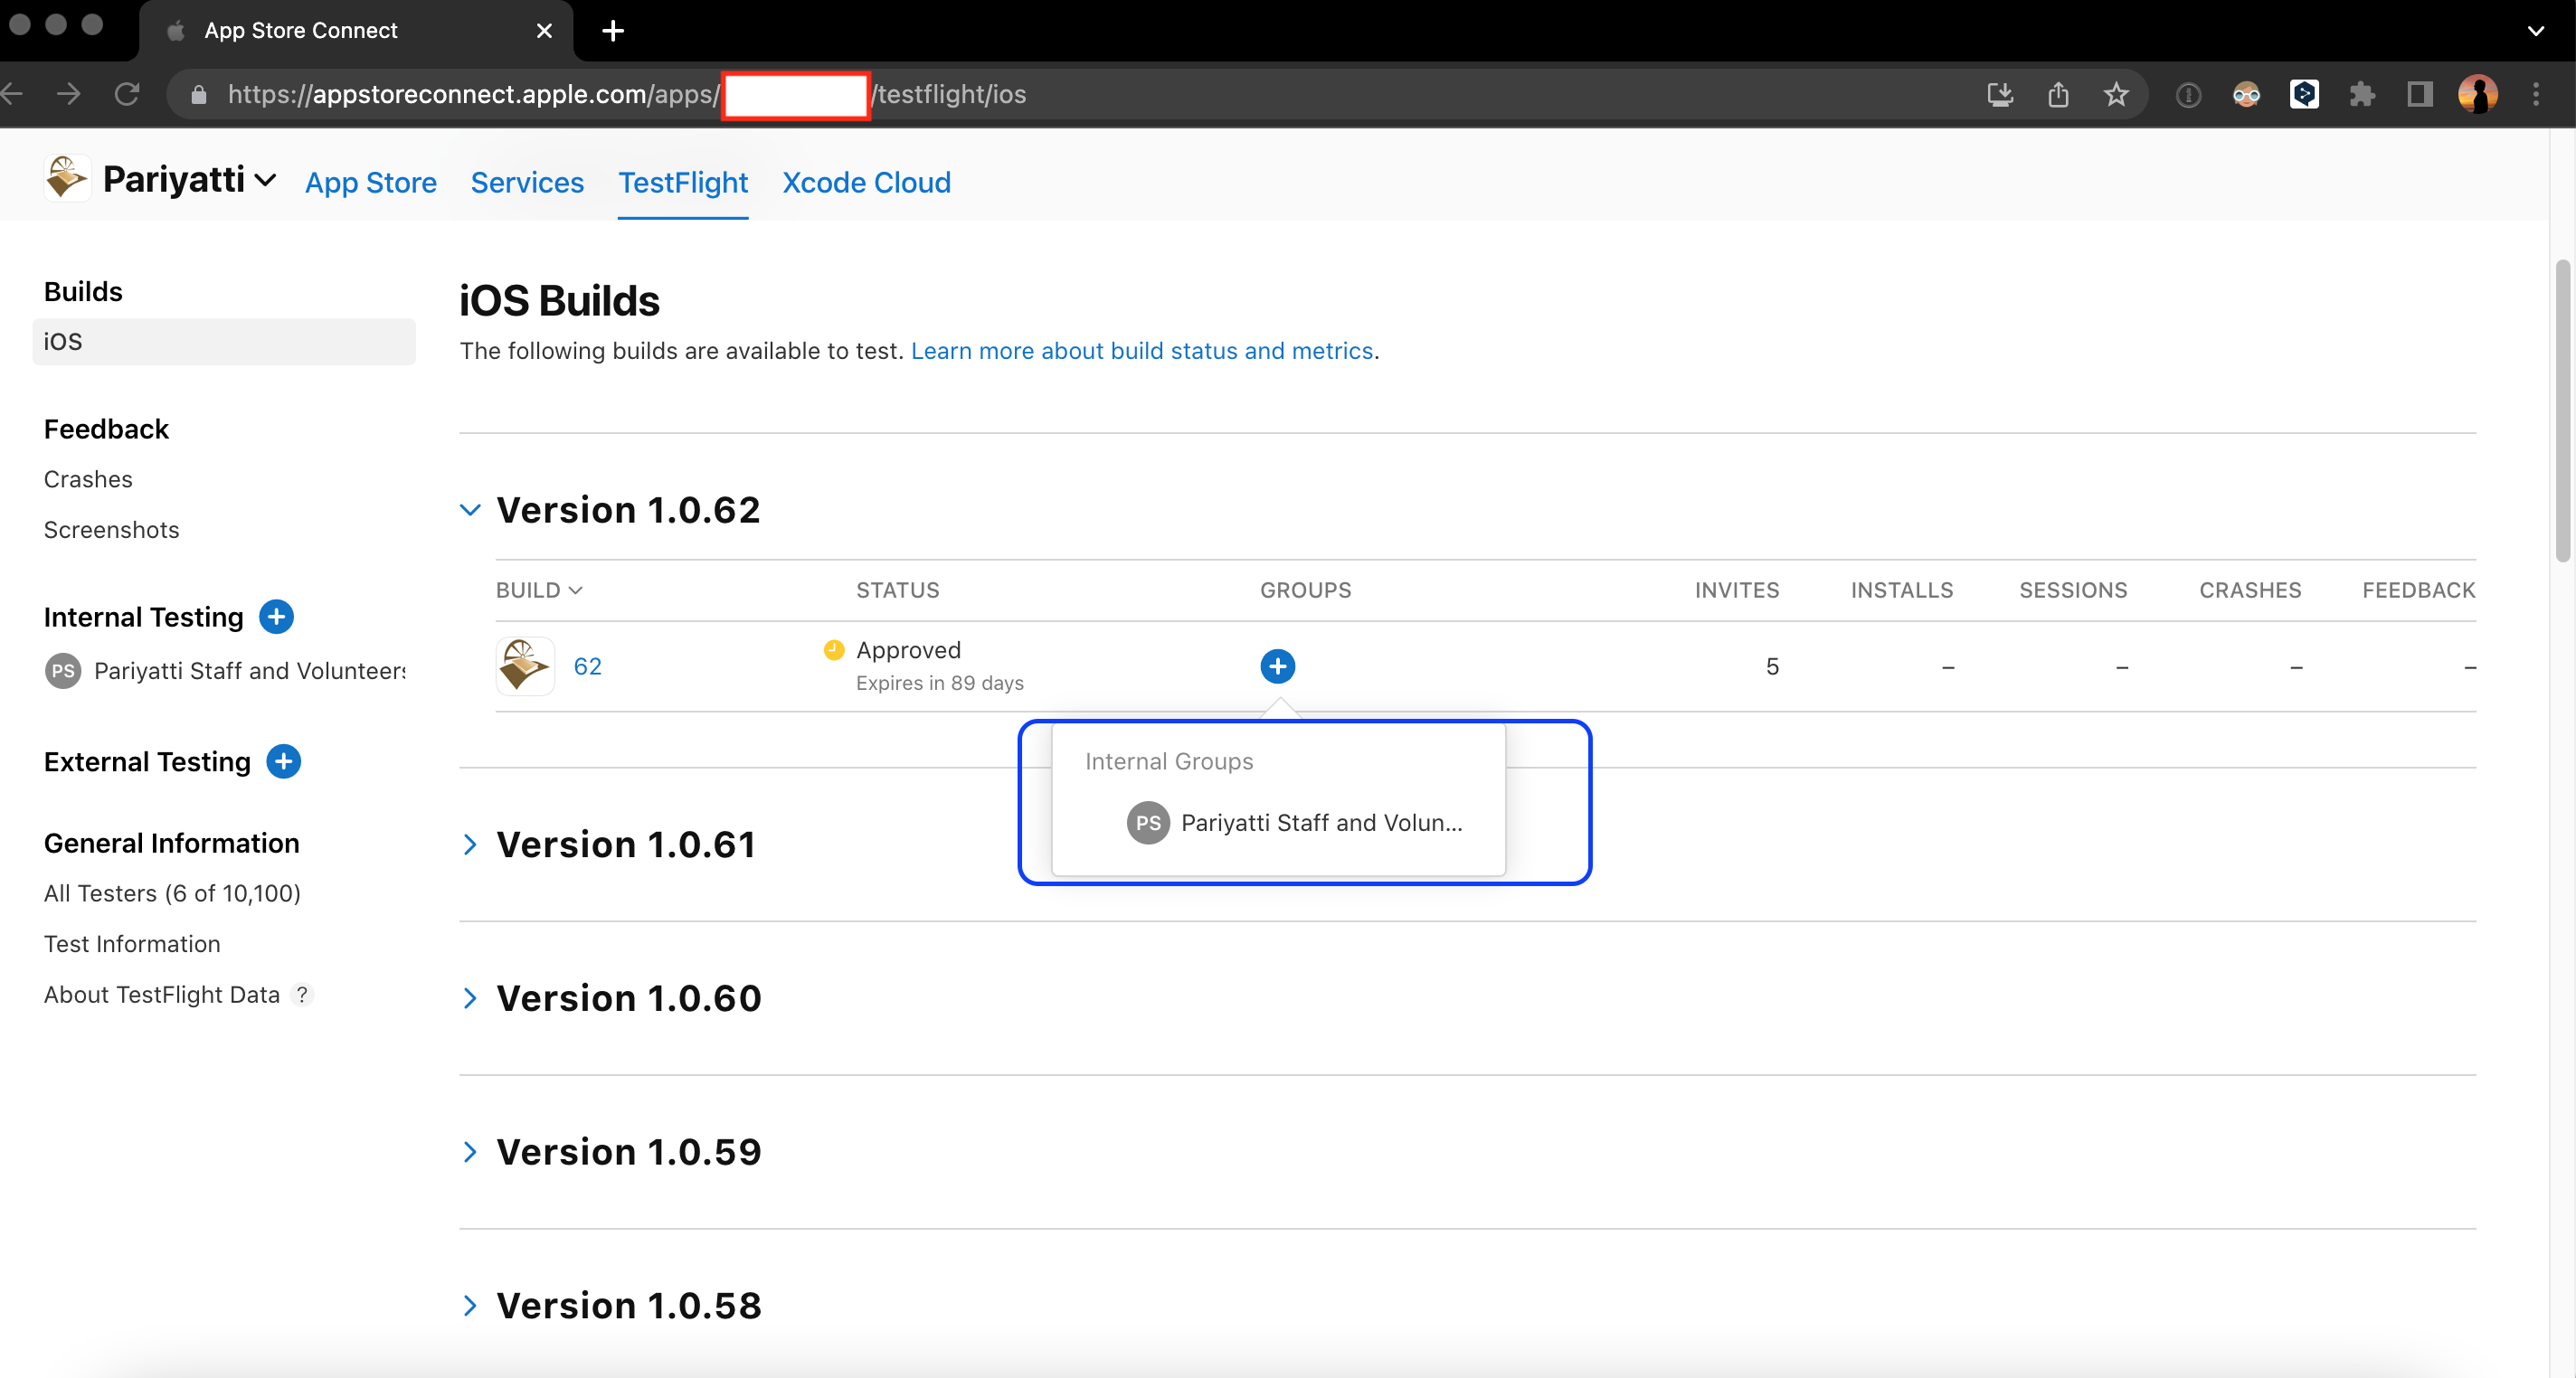Switch to the Xcode Cloud tab
Image resolution: width=2576 pixels, height=1378 pixels.
(x=866, y=183)
